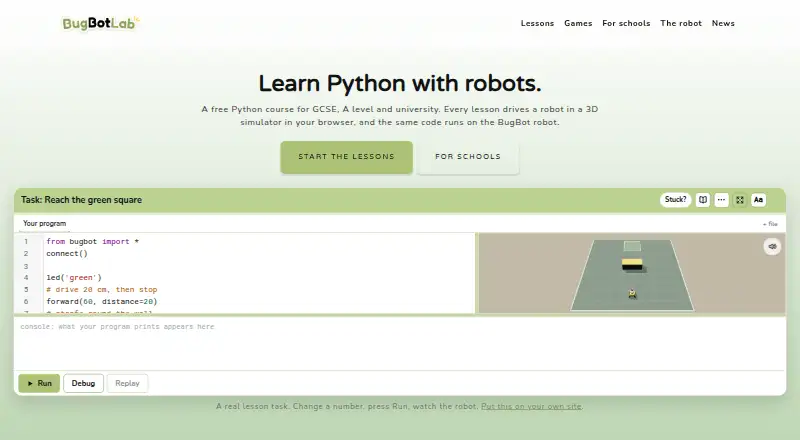This screenshot has height=440, width=800.
Task: Click line number 4 in the gutter
Action: pyautogui.click(x=26, y=278)
